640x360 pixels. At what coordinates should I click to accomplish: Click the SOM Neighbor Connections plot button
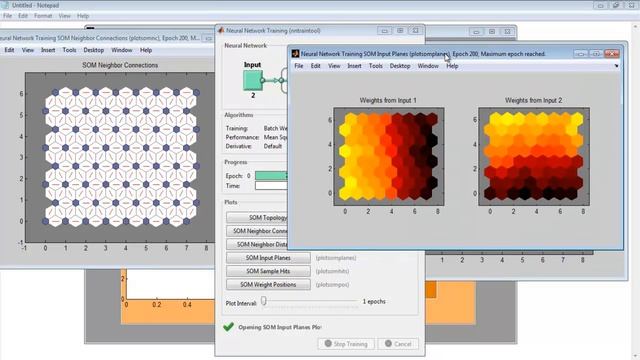pos(257,231)
